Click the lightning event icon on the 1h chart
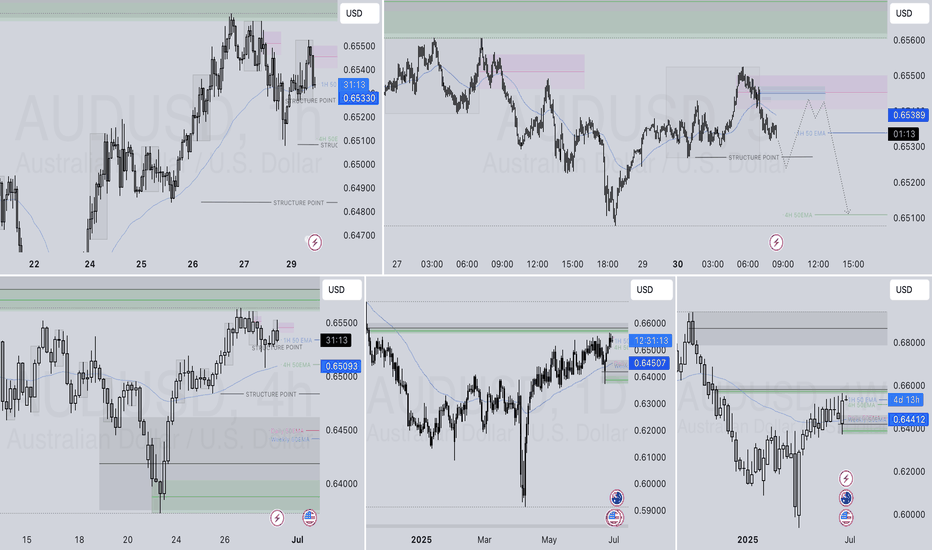Screen dimensions: 932x550 click(314, 242)
